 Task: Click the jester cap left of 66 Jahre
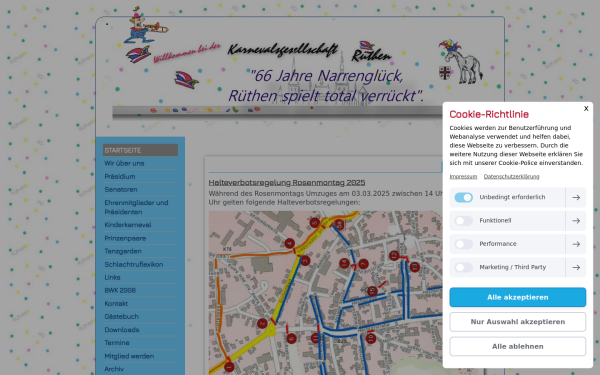(x=186, y=80)
